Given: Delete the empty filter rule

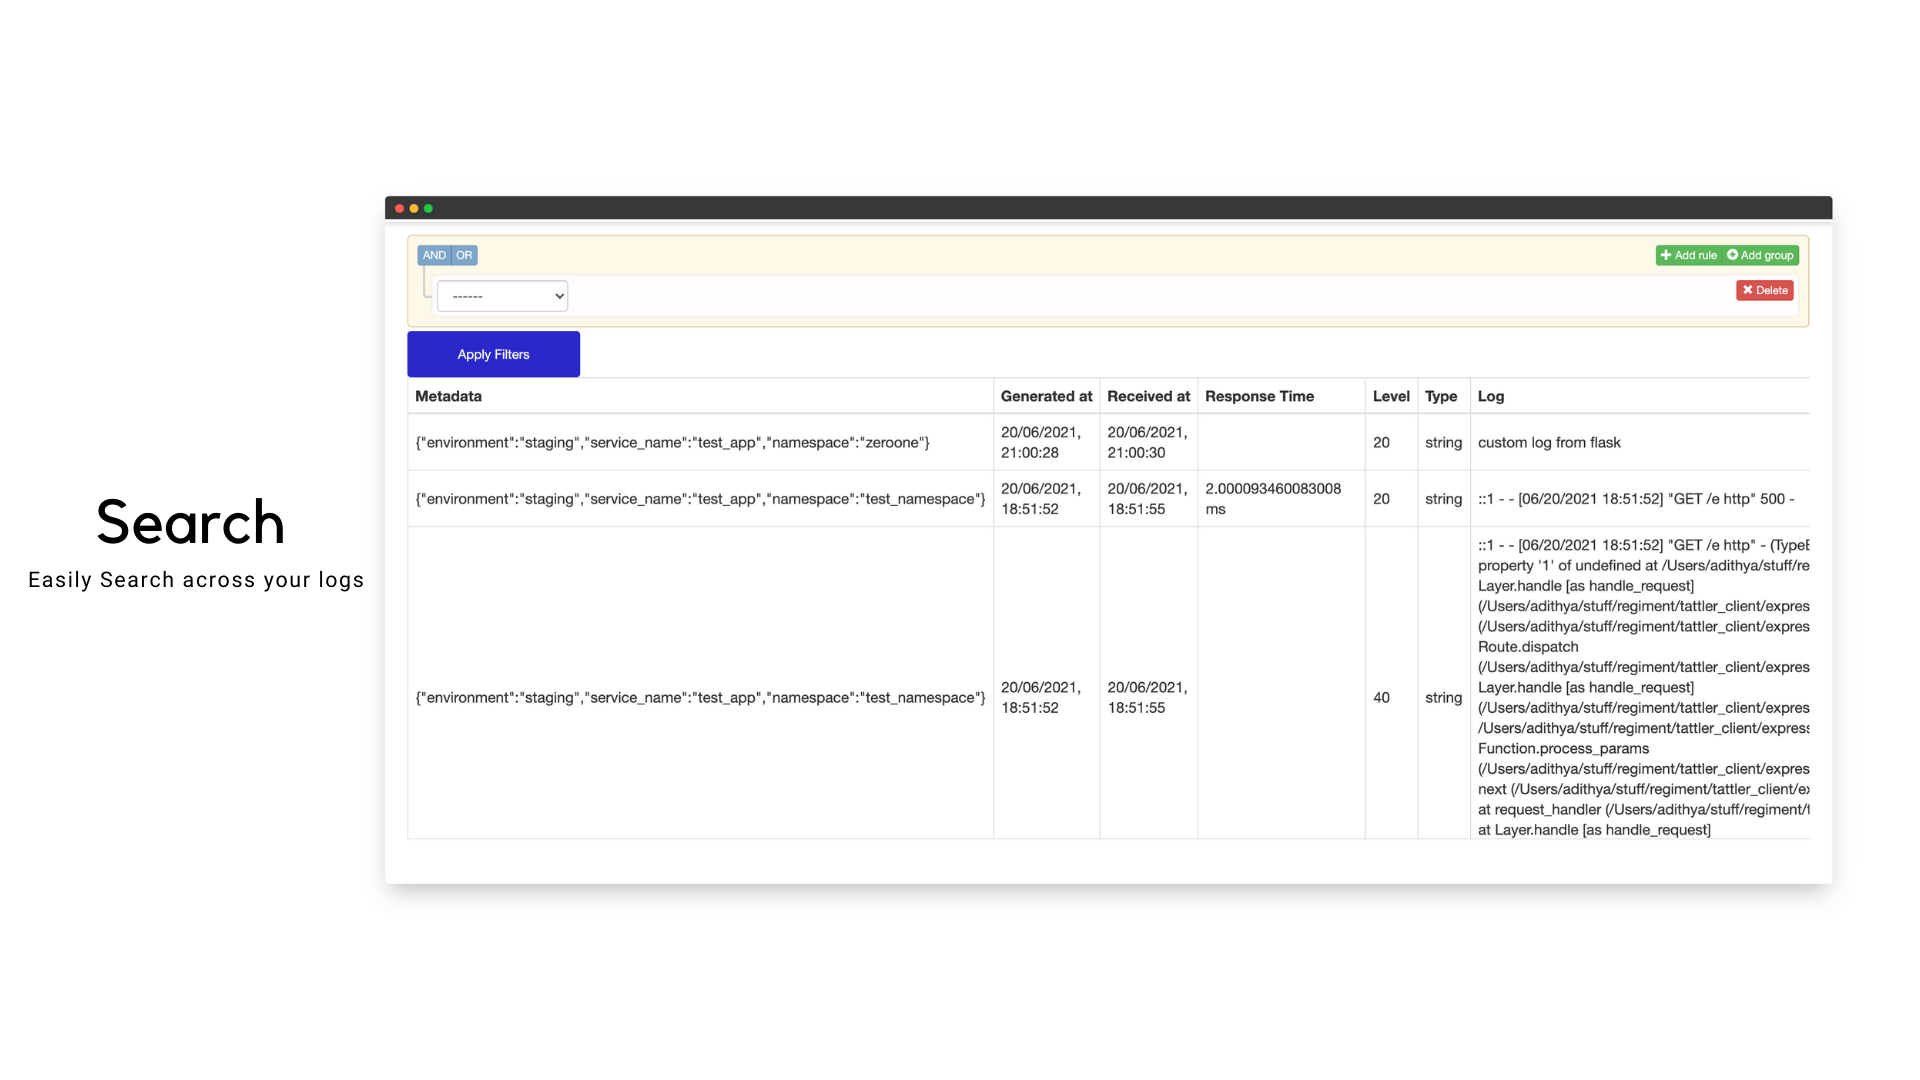Looking at the screenshot, I should 1764,290.
